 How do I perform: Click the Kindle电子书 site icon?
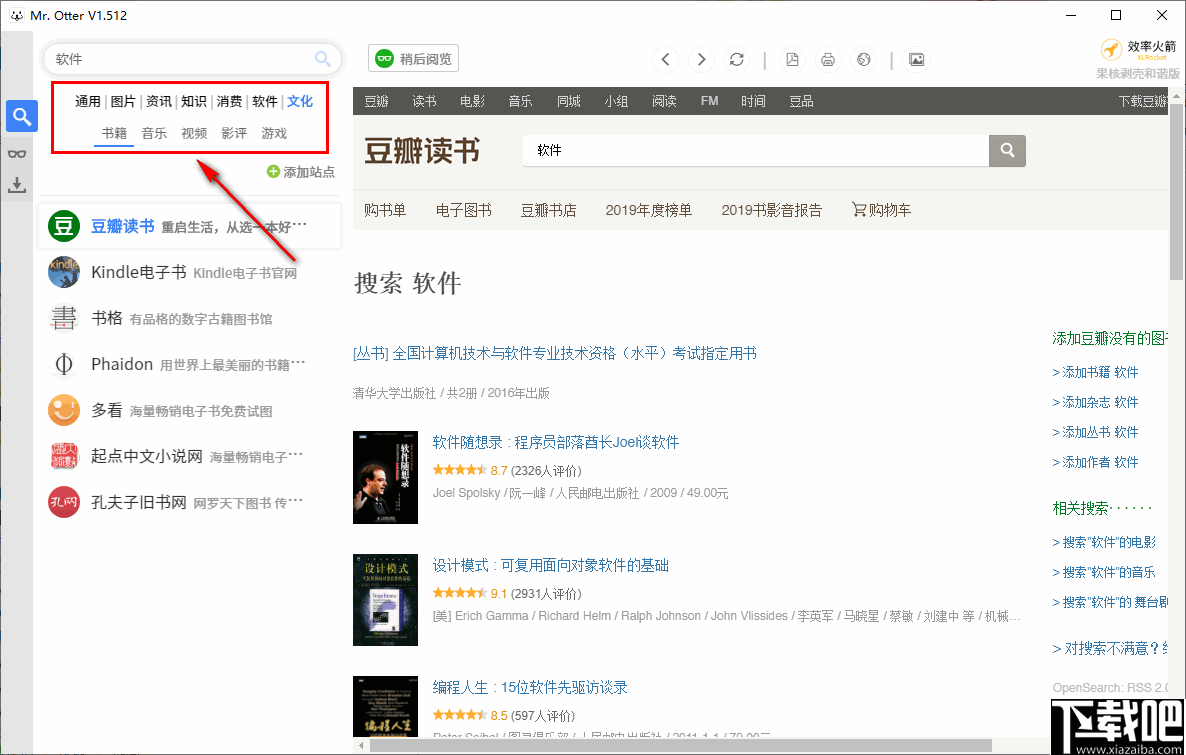point(64,272)
